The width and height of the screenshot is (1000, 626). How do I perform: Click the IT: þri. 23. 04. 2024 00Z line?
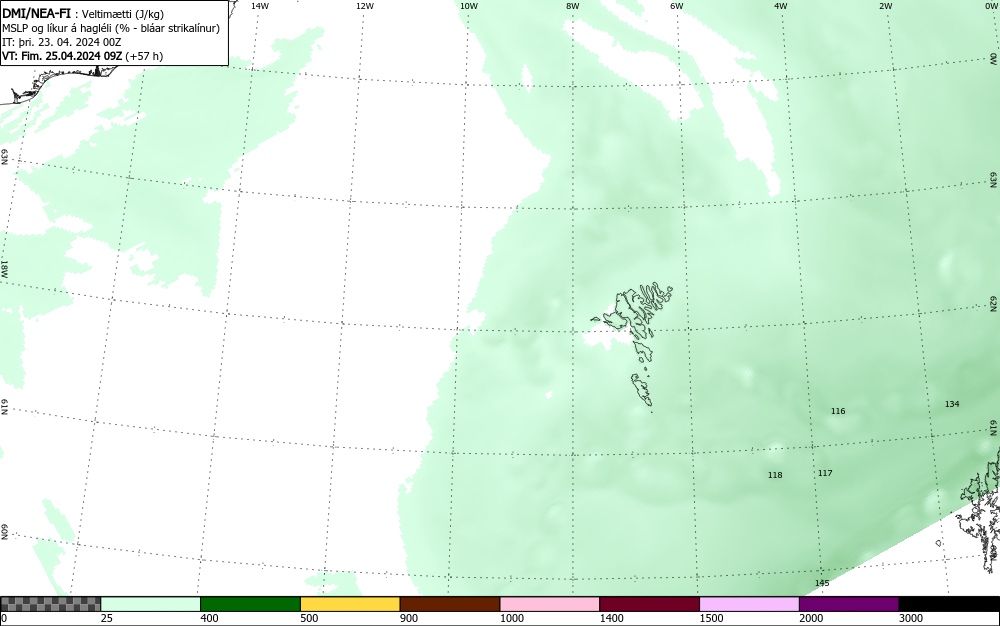[x=62, y=42]
